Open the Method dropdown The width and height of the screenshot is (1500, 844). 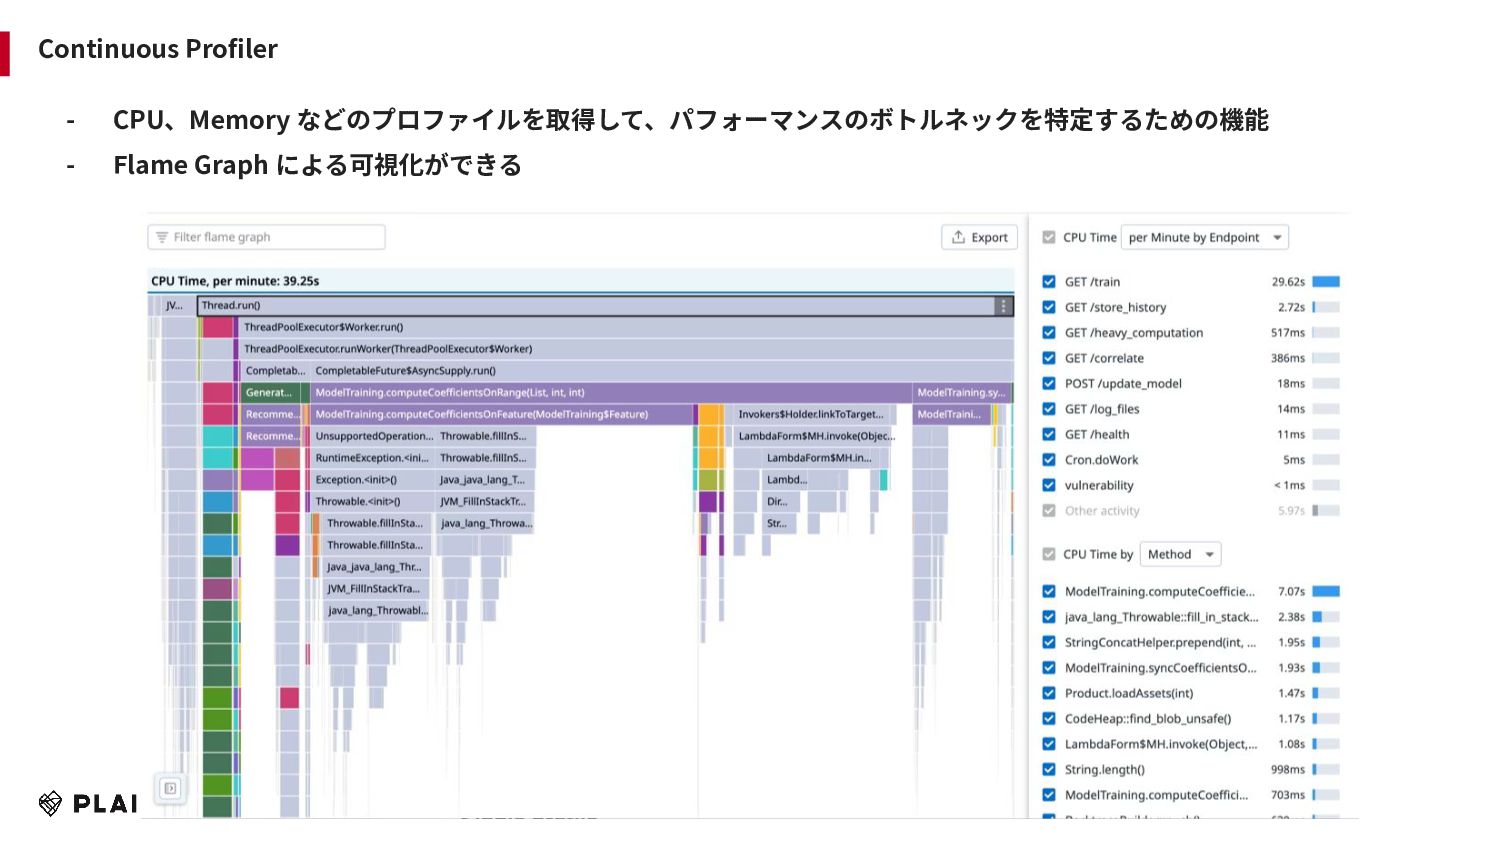pos(1180,554)
